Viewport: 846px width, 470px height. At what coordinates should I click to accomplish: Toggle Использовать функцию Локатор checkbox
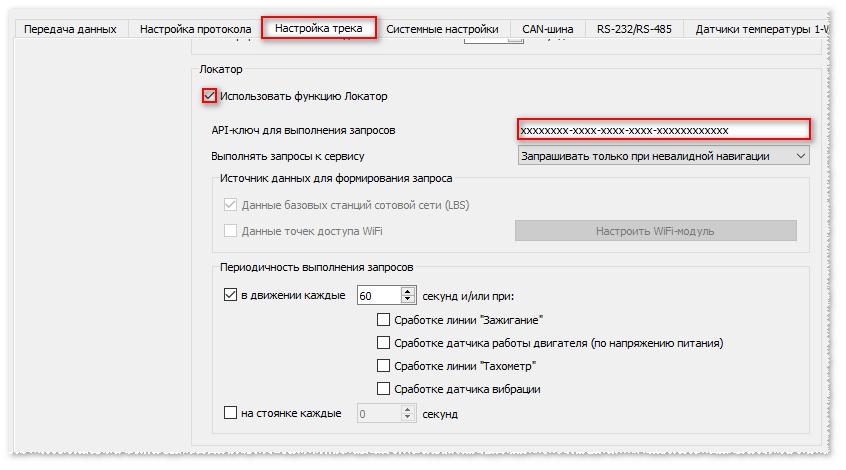point(210,96)
